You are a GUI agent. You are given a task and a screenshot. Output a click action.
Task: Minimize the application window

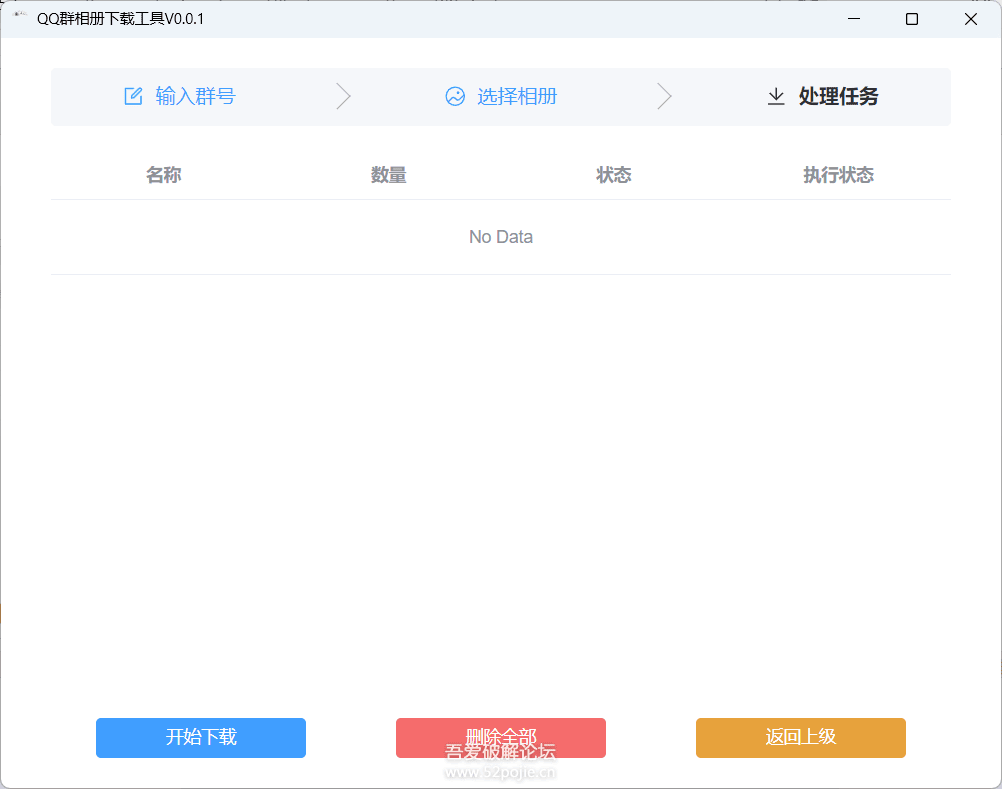[852, 18]
